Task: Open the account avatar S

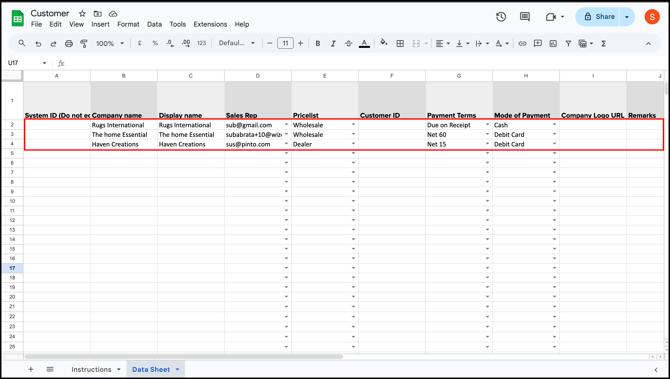Action: tap(652, 17)
